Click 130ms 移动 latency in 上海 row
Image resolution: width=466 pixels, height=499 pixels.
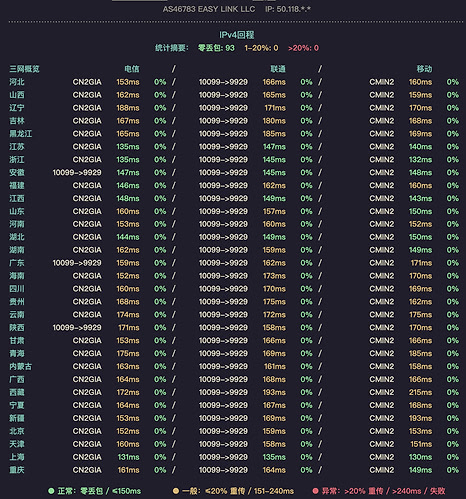tap(421, 457)
